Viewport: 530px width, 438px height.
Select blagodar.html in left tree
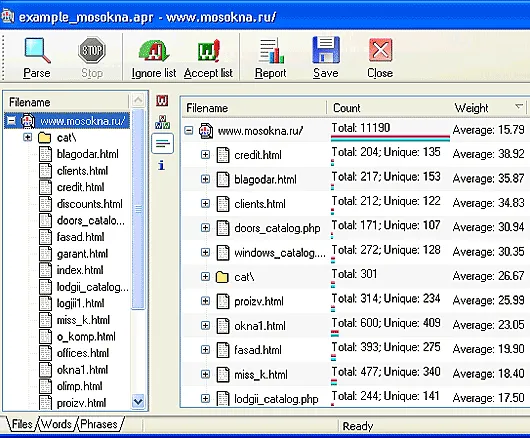[88, 154]
